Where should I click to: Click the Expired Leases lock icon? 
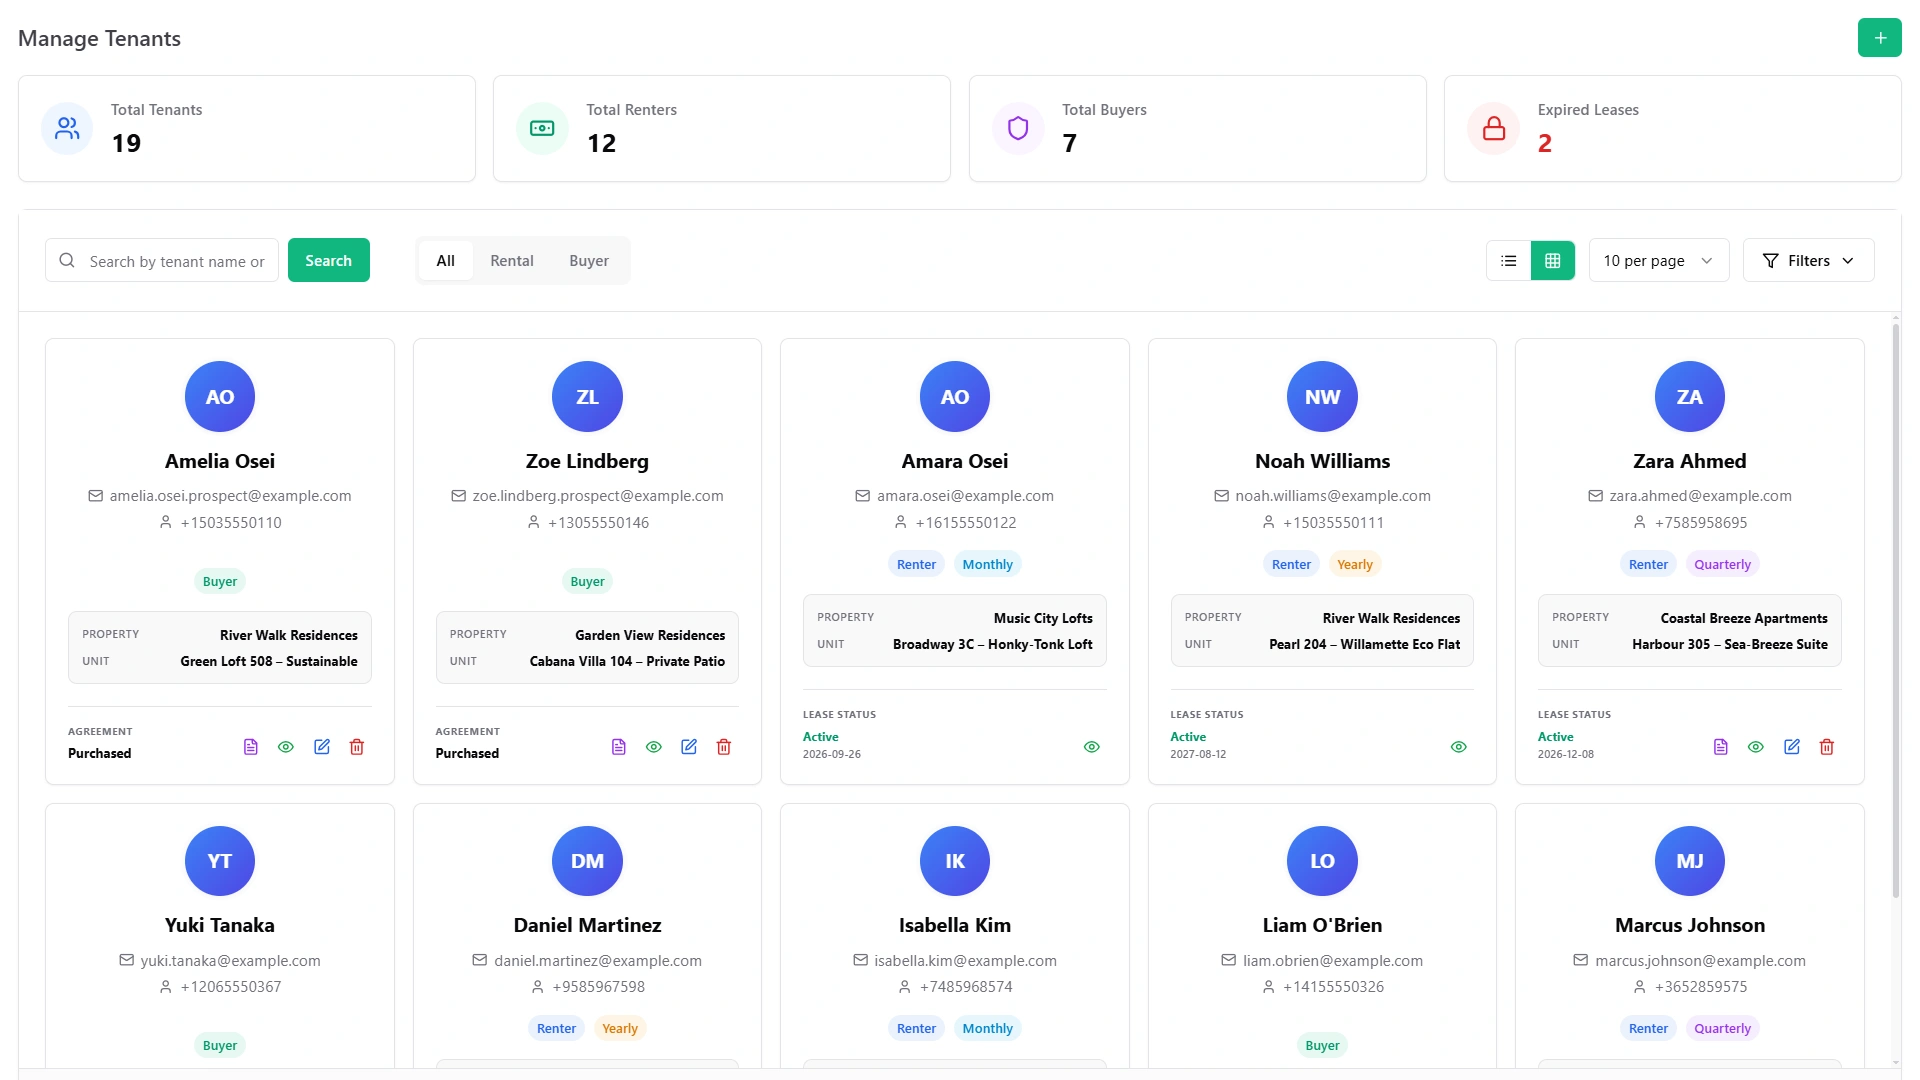[x=1494, y=128]
